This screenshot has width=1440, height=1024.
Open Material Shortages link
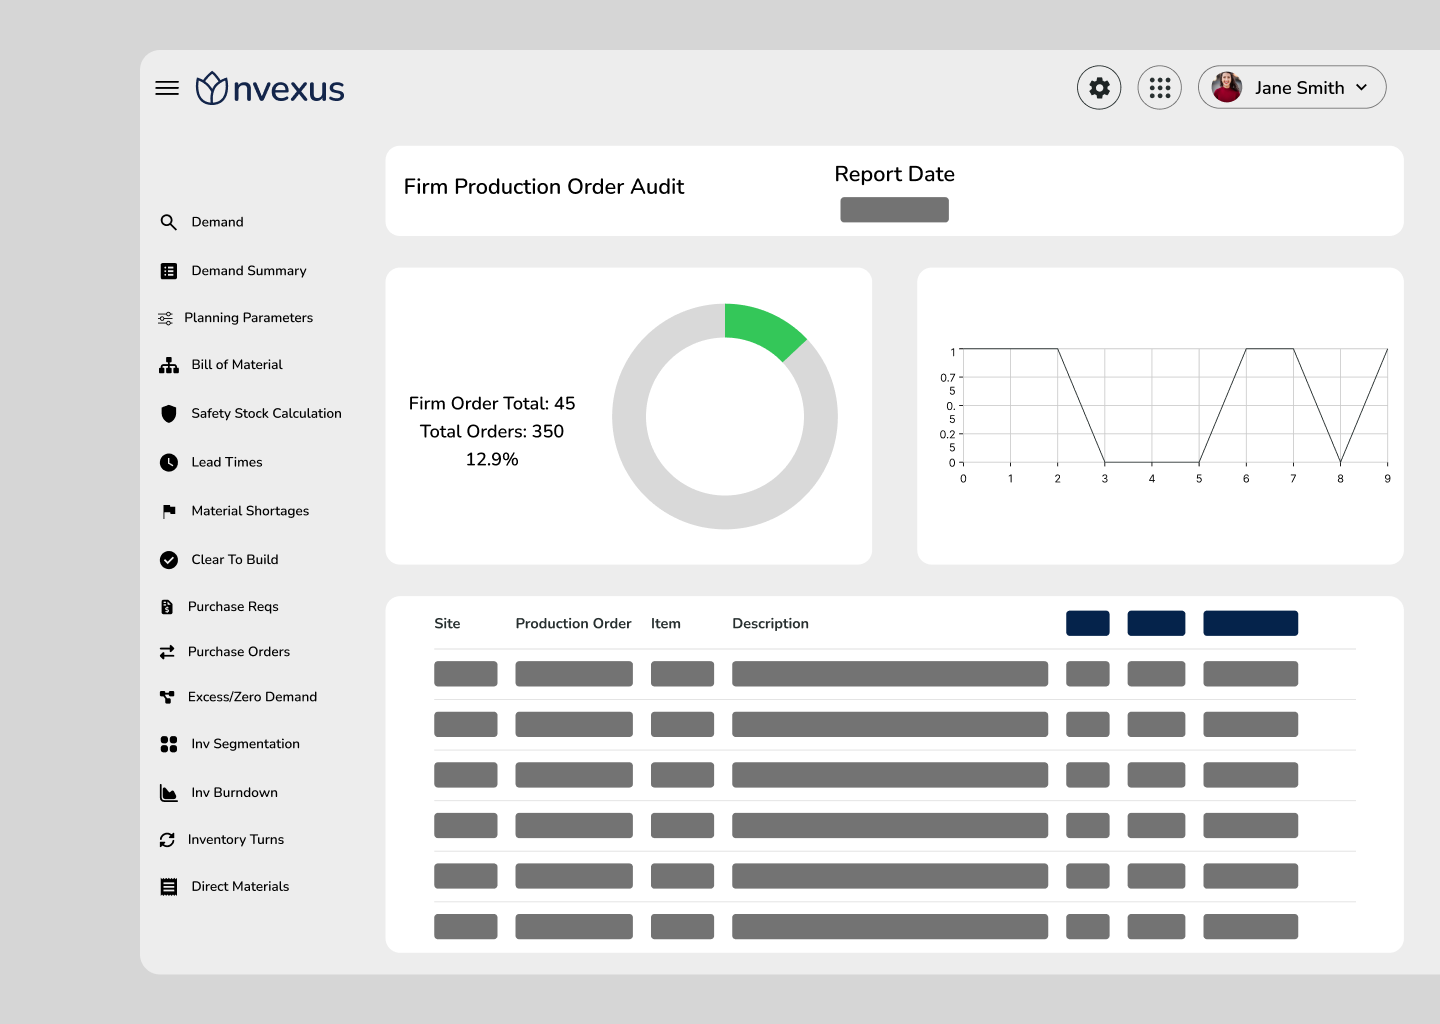click(250, 511)
